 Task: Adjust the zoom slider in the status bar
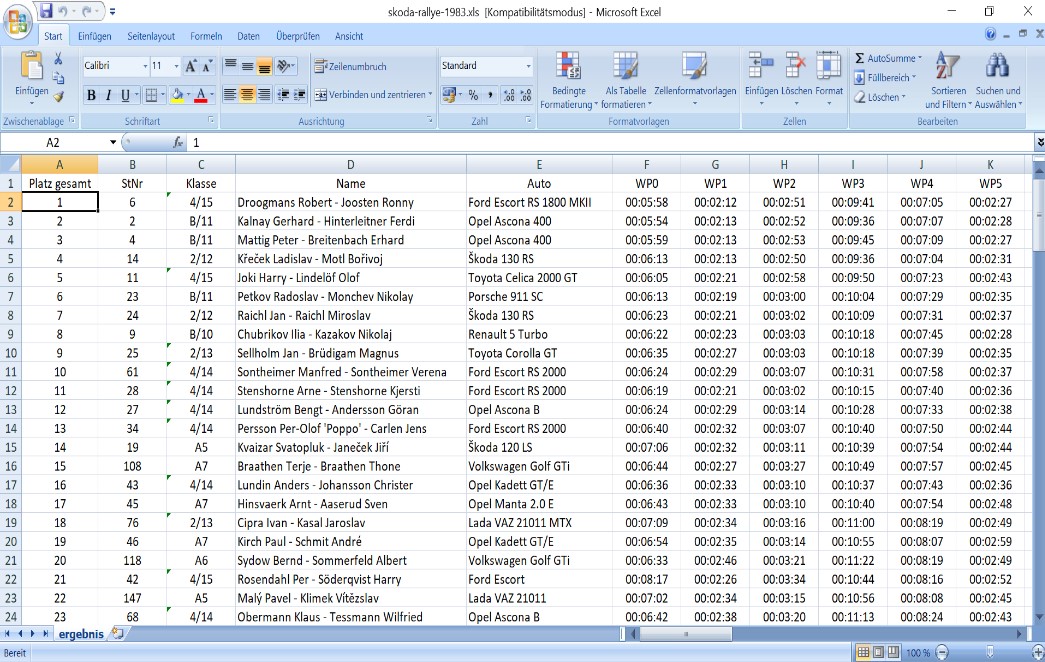tap(990, 652)
